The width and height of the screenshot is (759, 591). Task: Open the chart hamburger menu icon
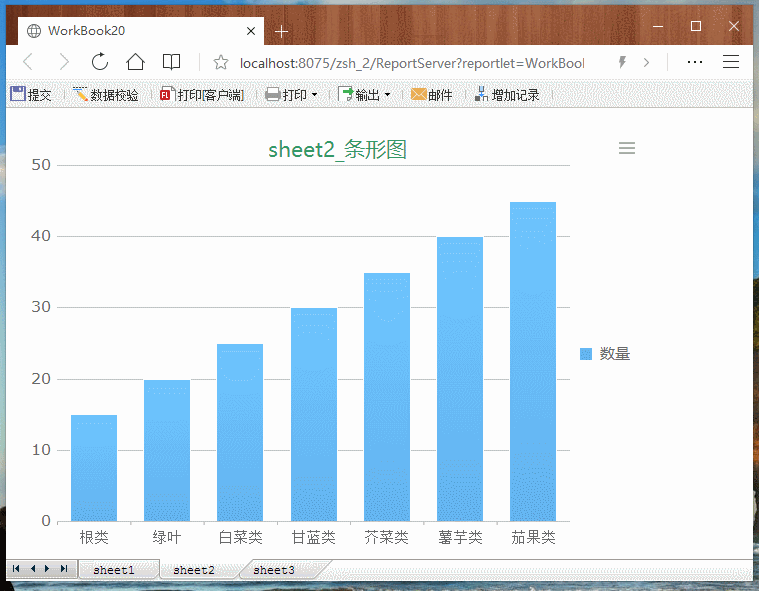click(x=627, y=148)
